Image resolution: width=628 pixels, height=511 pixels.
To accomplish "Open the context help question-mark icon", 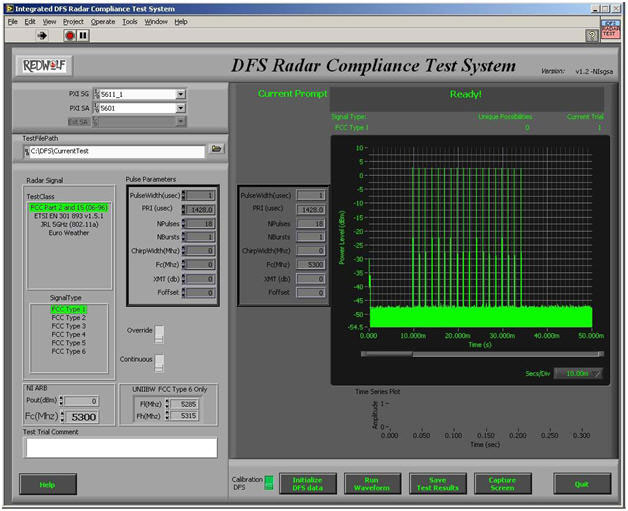I will click(592, 35).
